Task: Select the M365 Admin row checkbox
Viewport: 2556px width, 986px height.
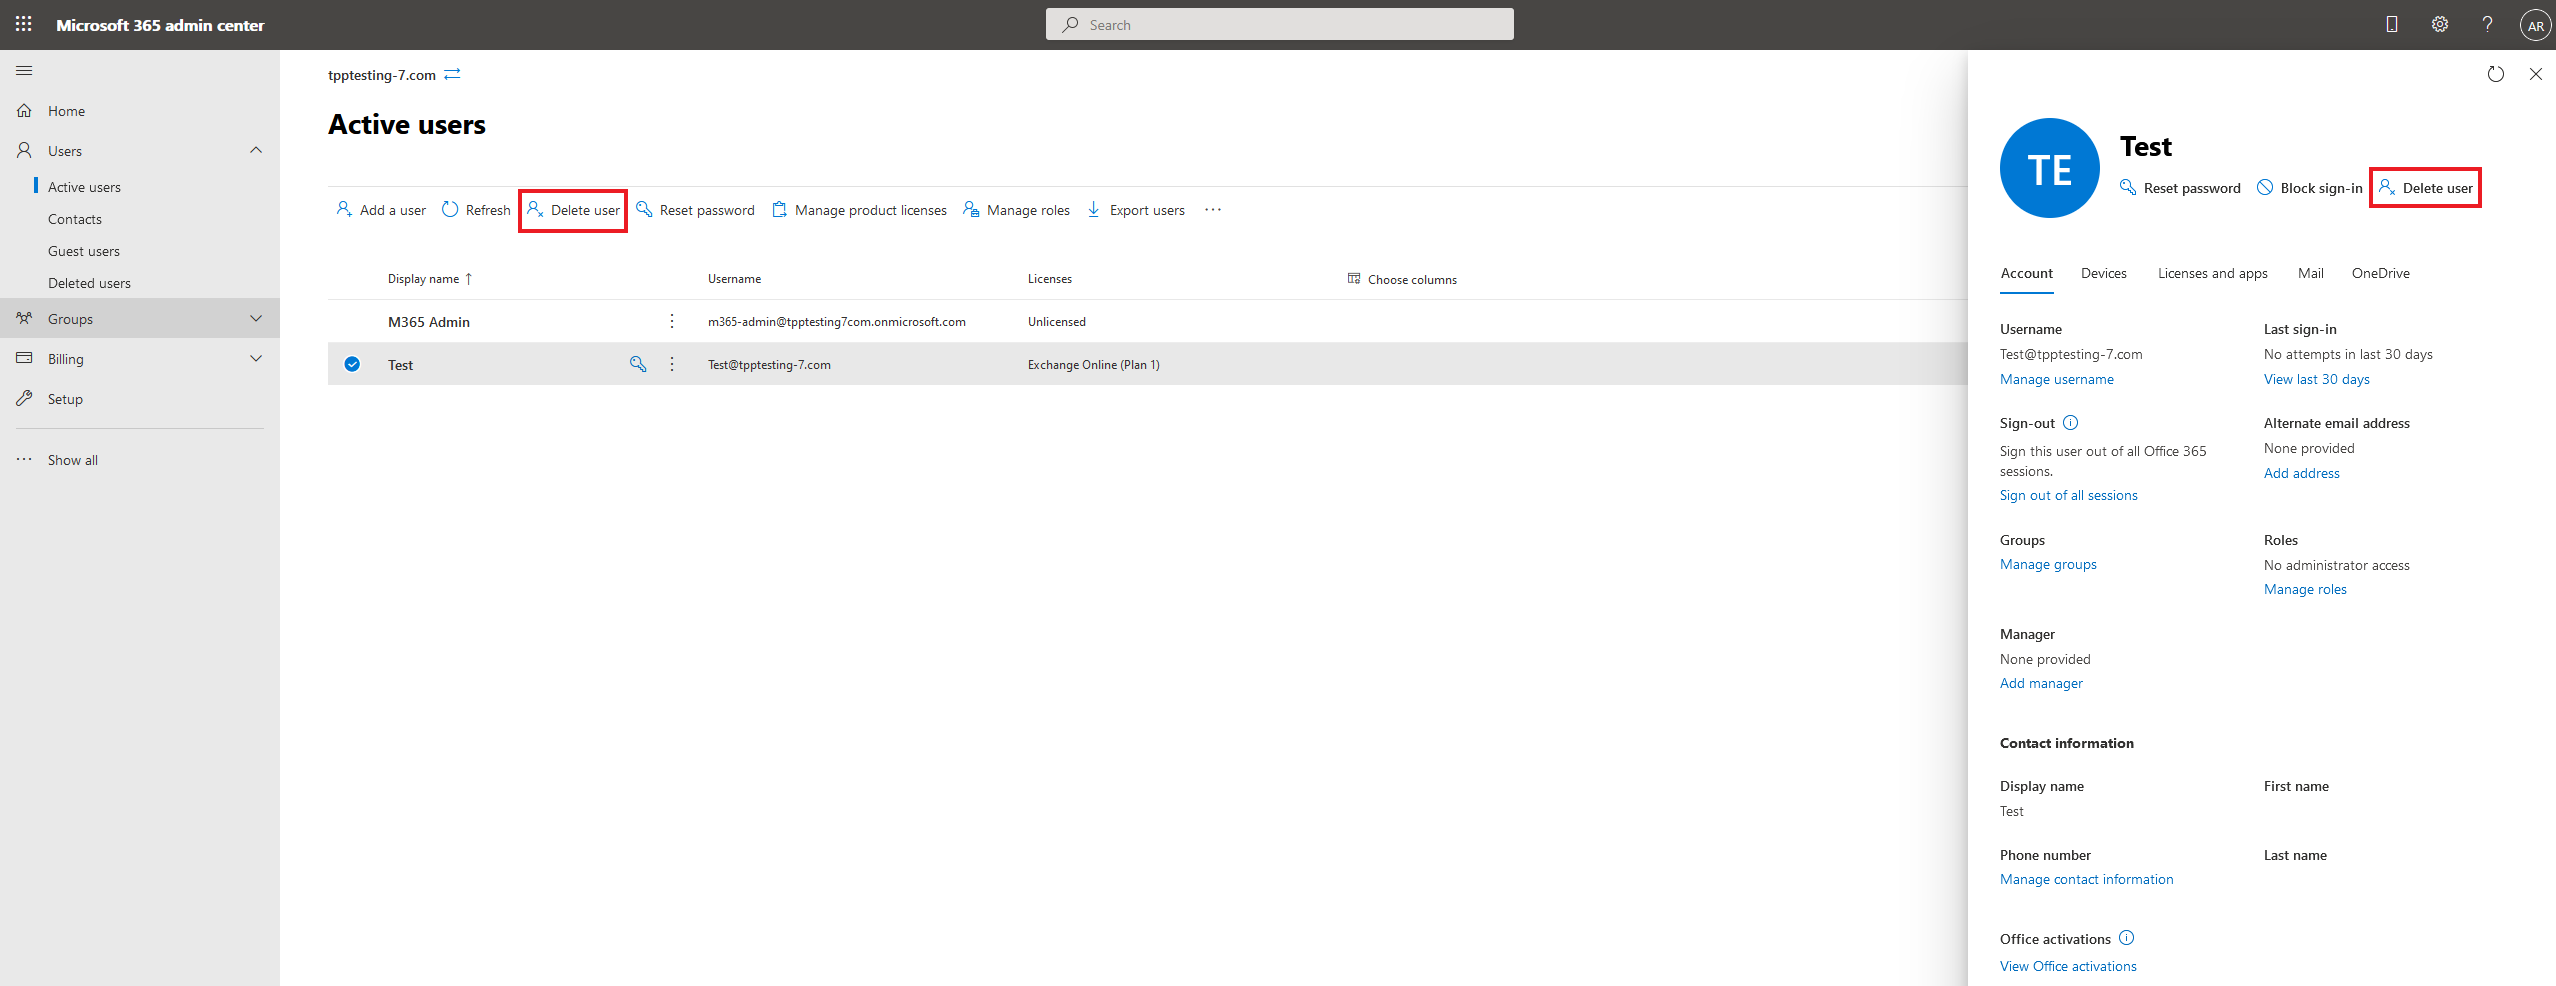Action: 351,321
